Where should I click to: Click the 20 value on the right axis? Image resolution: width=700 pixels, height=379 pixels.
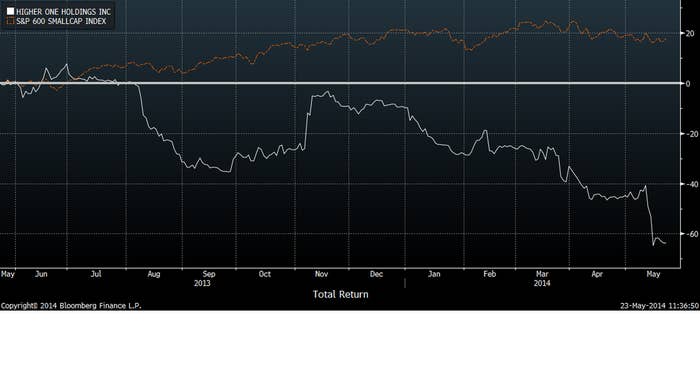point(690,33)
